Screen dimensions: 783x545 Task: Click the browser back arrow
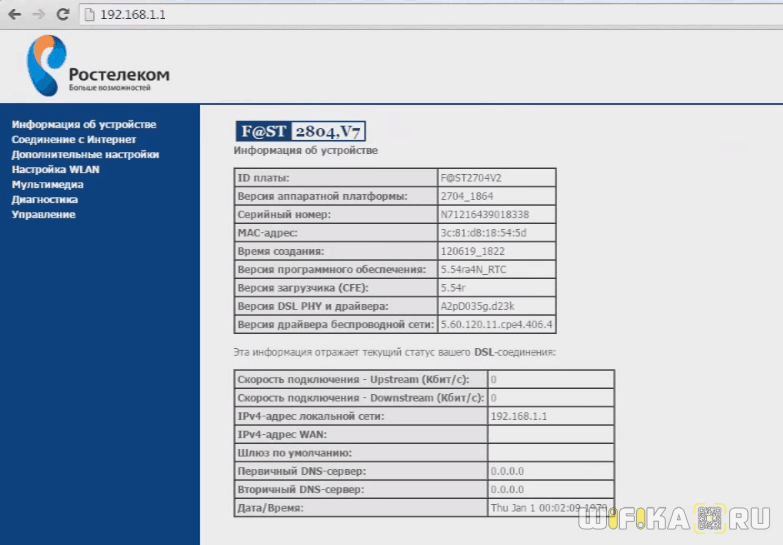coord(15,14)
